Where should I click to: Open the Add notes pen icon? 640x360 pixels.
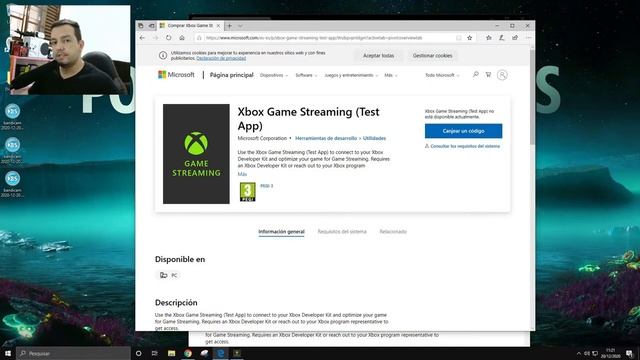coord(502,38)
